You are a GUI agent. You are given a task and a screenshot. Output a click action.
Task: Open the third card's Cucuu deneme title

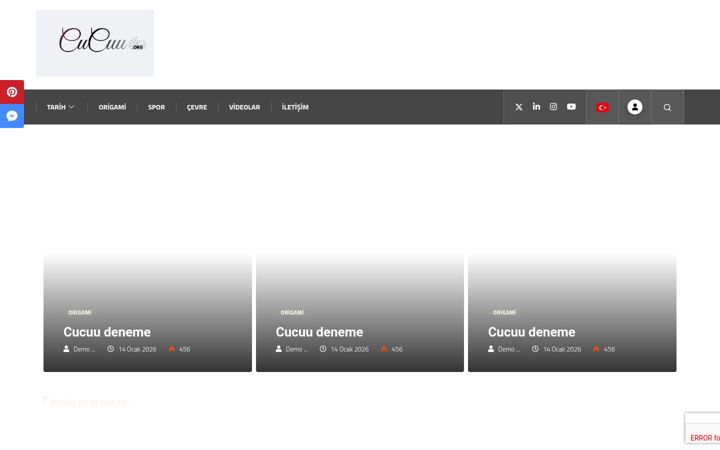531,332
